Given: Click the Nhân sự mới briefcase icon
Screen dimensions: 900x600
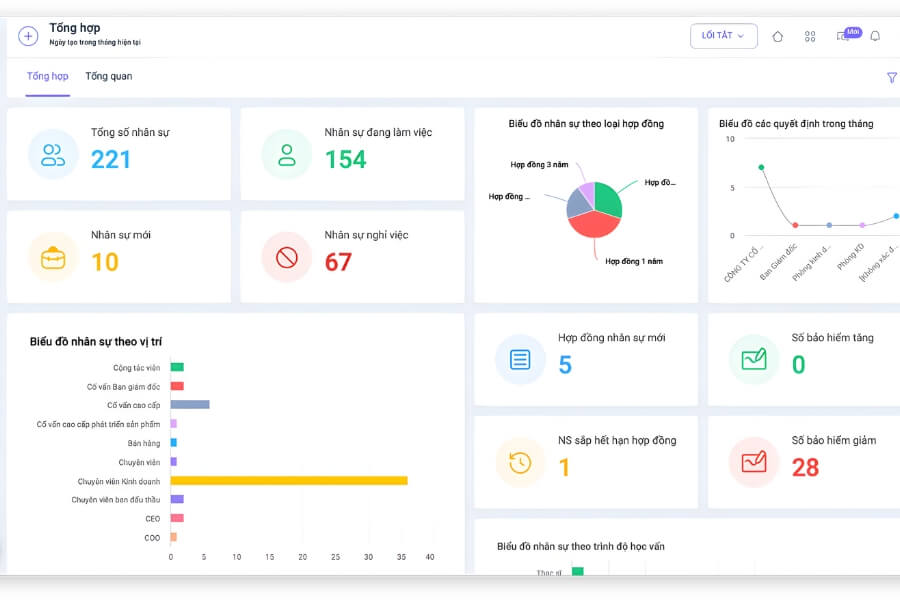Looking at the screenshot, I should point(53,258).
